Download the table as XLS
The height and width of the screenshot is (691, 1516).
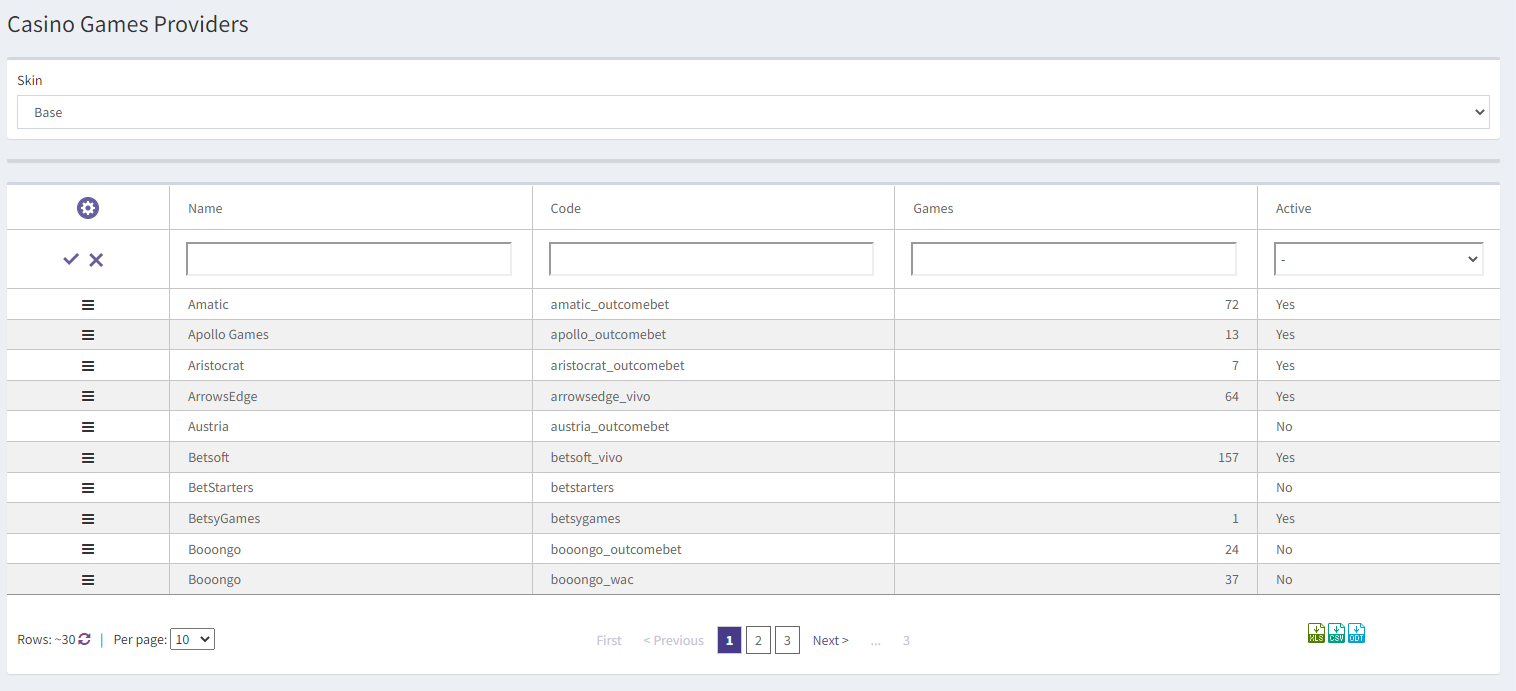pos(1316,633)
